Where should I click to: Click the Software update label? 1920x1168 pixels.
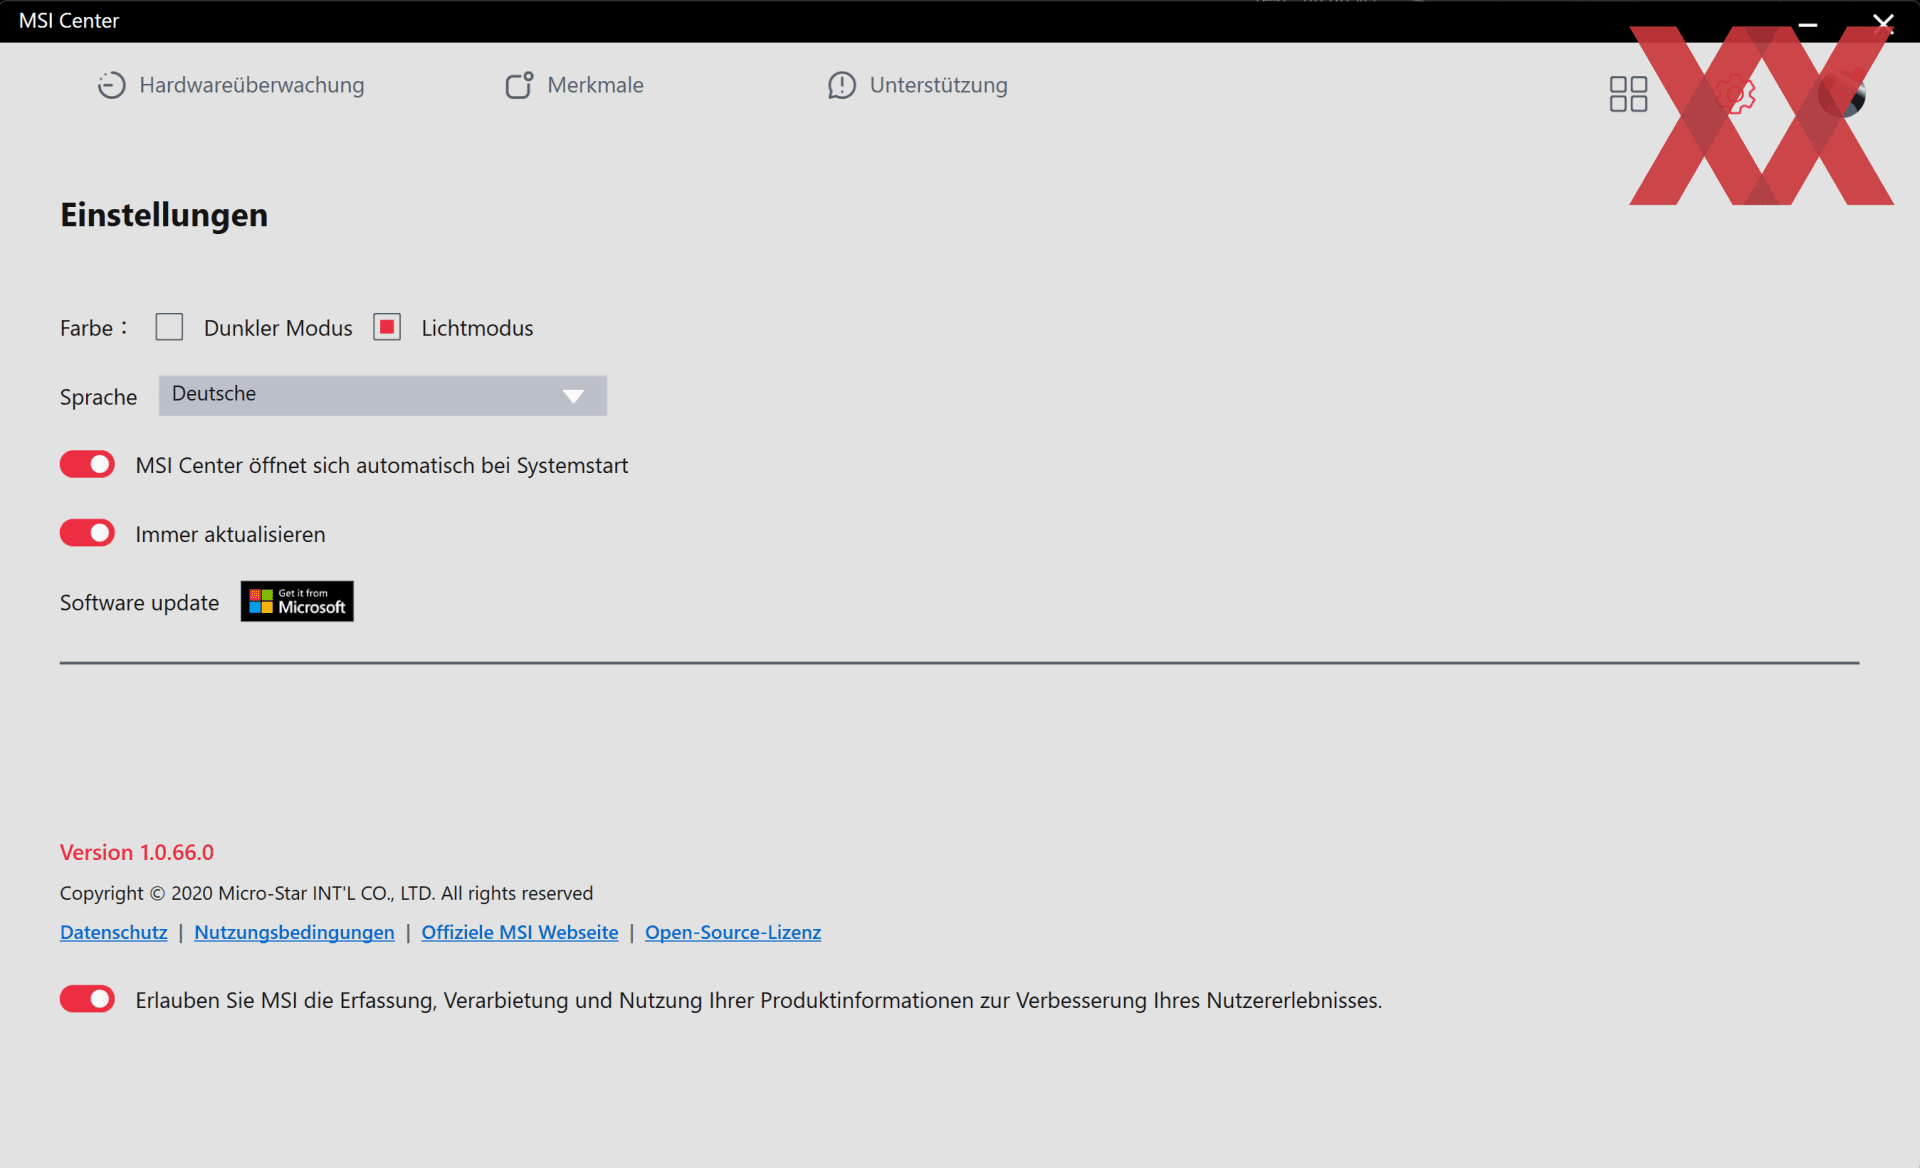tap(139, 603)
